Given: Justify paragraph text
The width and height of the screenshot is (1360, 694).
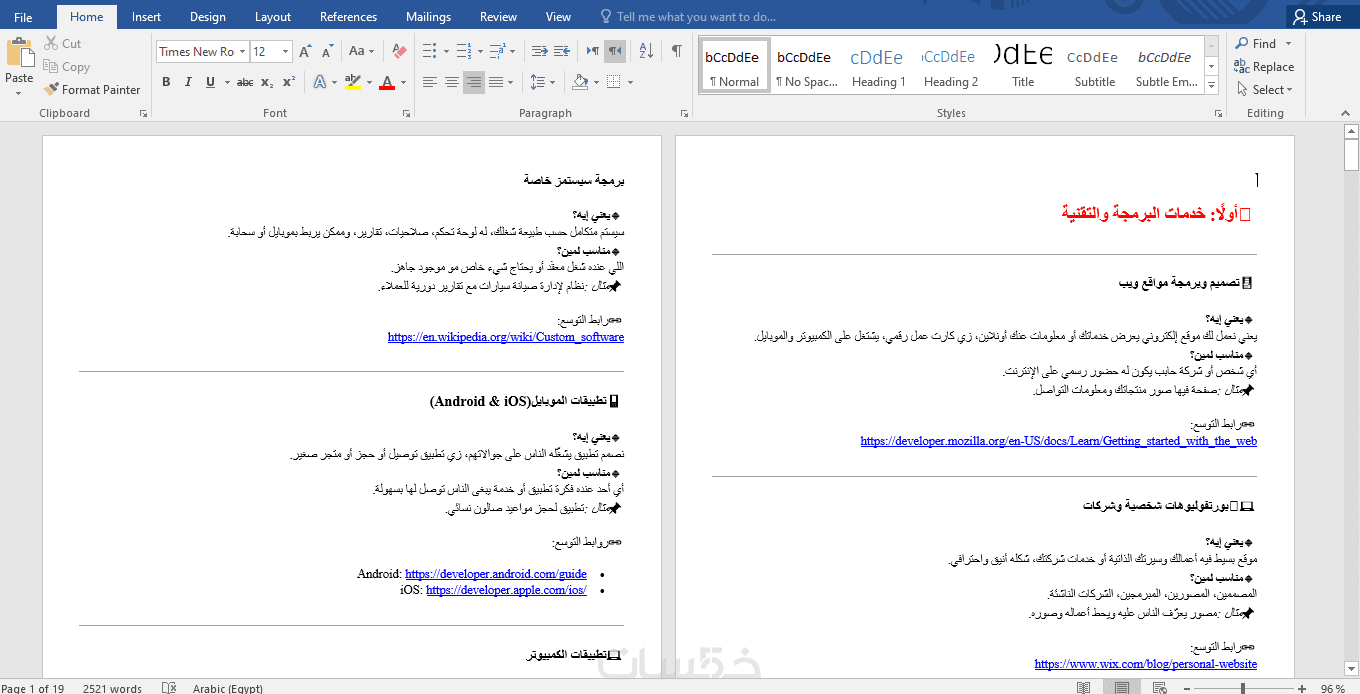Looking at the screenshot, I should (x=496, y=82).
